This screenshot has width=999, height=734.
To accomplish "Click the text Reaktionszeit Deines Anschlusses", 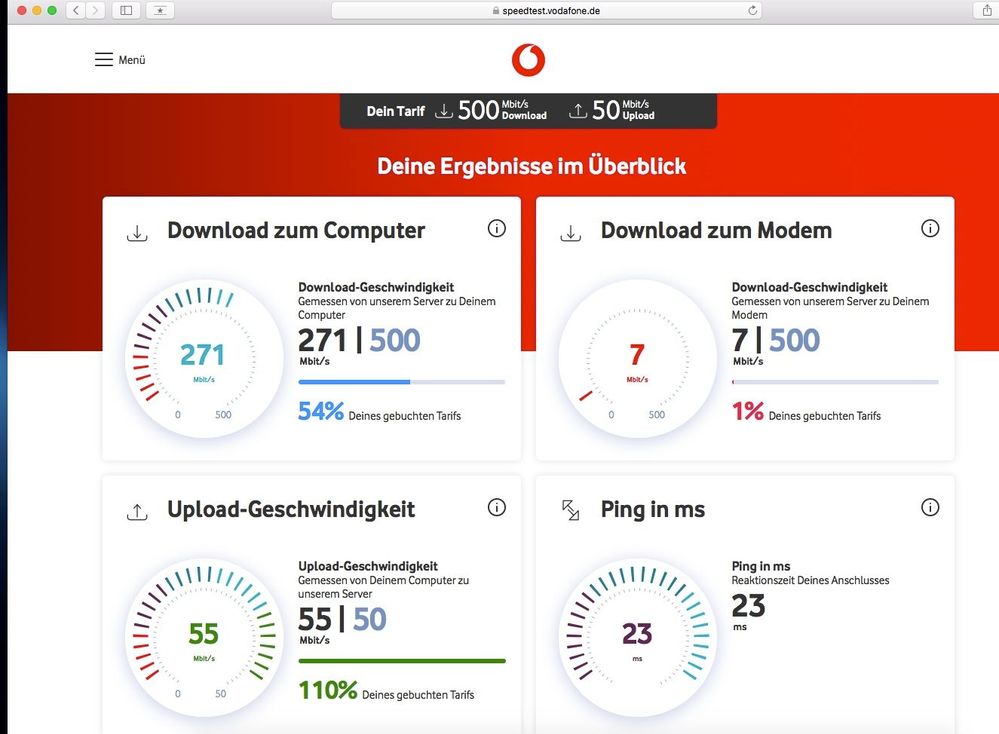I will 810,580.
